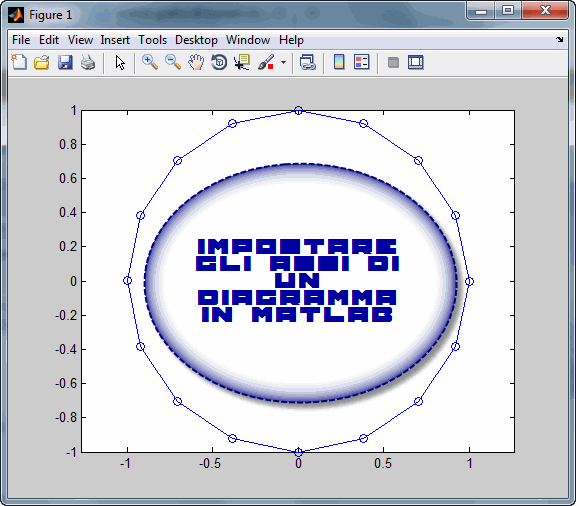Enable the Rotate 3D tool

pyautogui.click(x=219, y=62)
